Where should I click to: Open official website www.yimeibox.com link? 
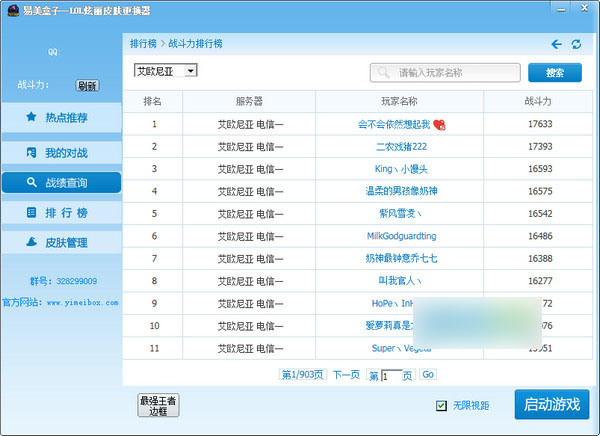(x=82, y=302)
